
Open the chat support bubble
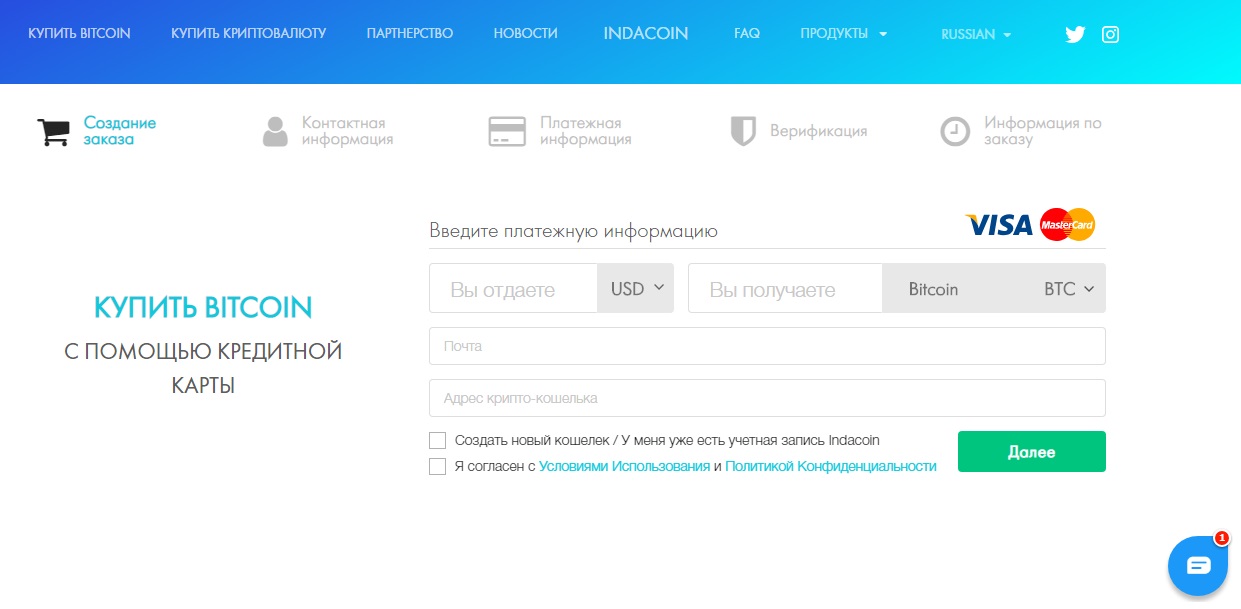pos(1198,566)
